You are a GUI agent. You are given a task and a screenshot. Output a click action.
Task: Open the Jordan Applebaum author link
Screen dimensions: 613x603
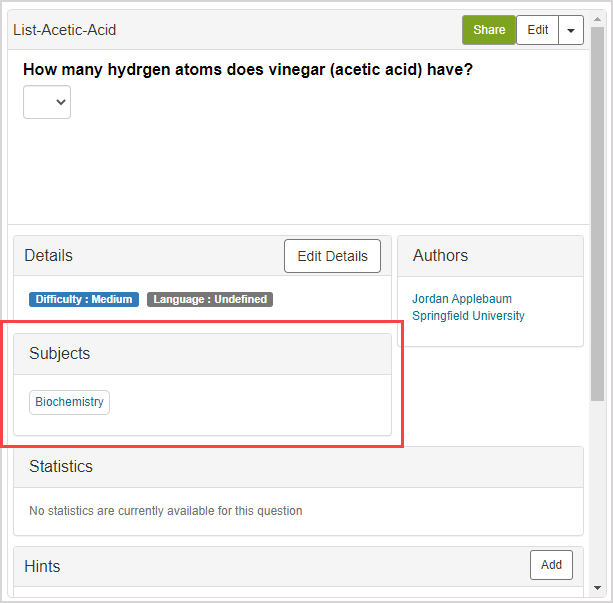[462, 299]
